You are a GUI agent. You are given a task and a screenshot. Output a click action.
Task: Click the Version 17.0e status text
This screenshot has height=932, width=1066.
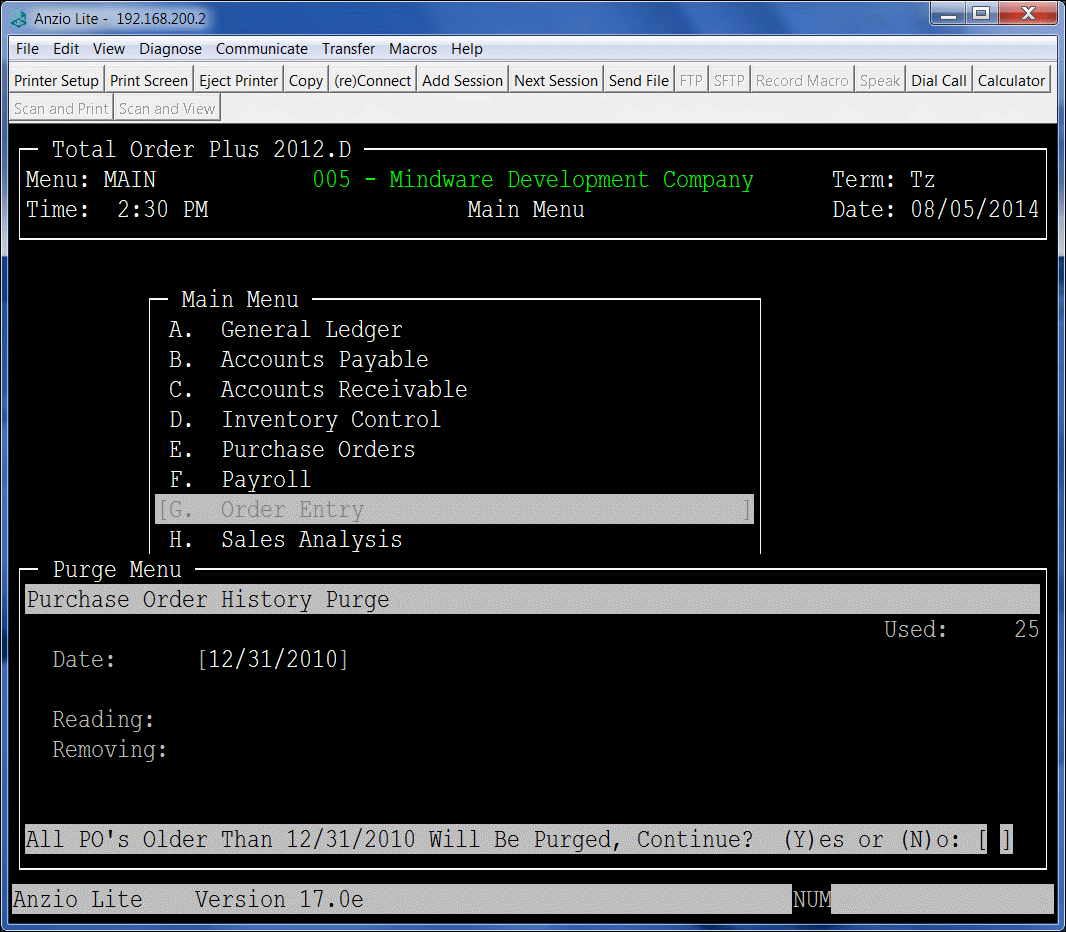coord(279,899)
